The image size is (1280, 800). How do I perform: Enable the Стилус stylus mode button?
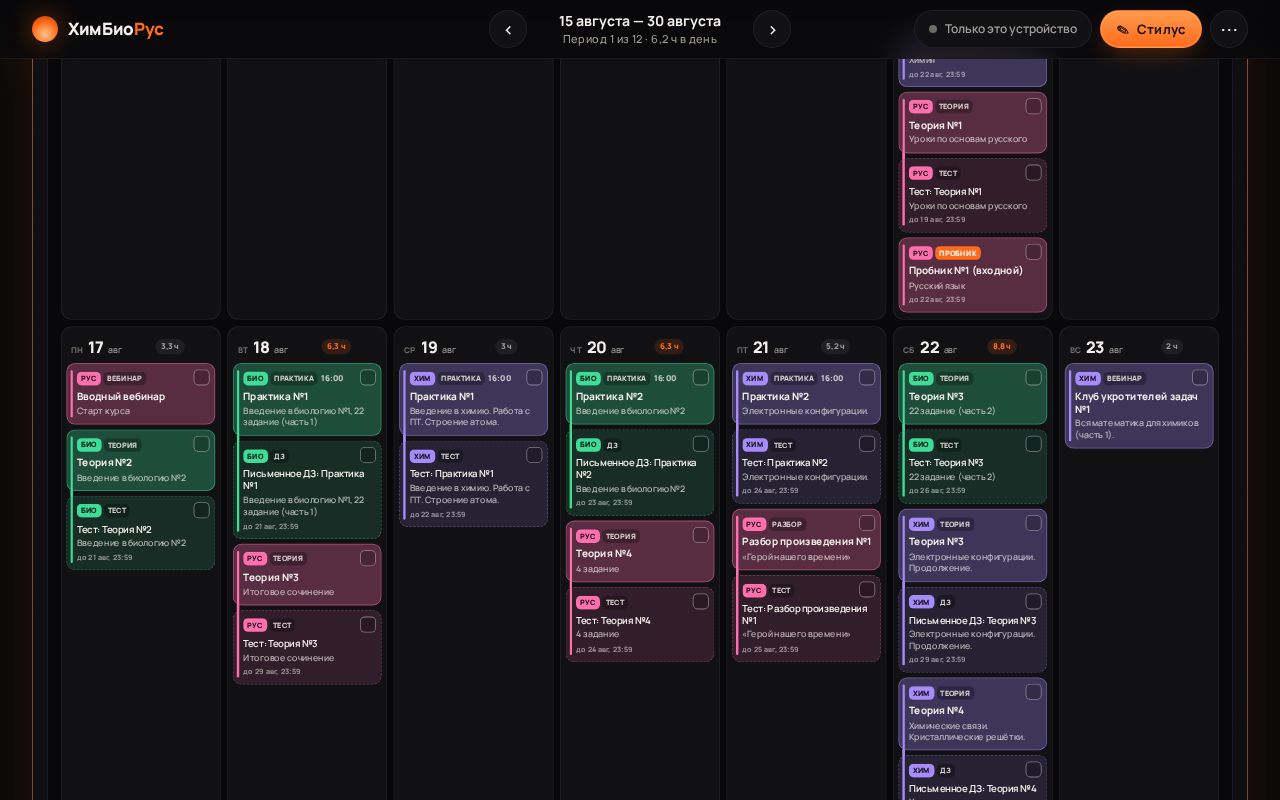pos(1151,29)
